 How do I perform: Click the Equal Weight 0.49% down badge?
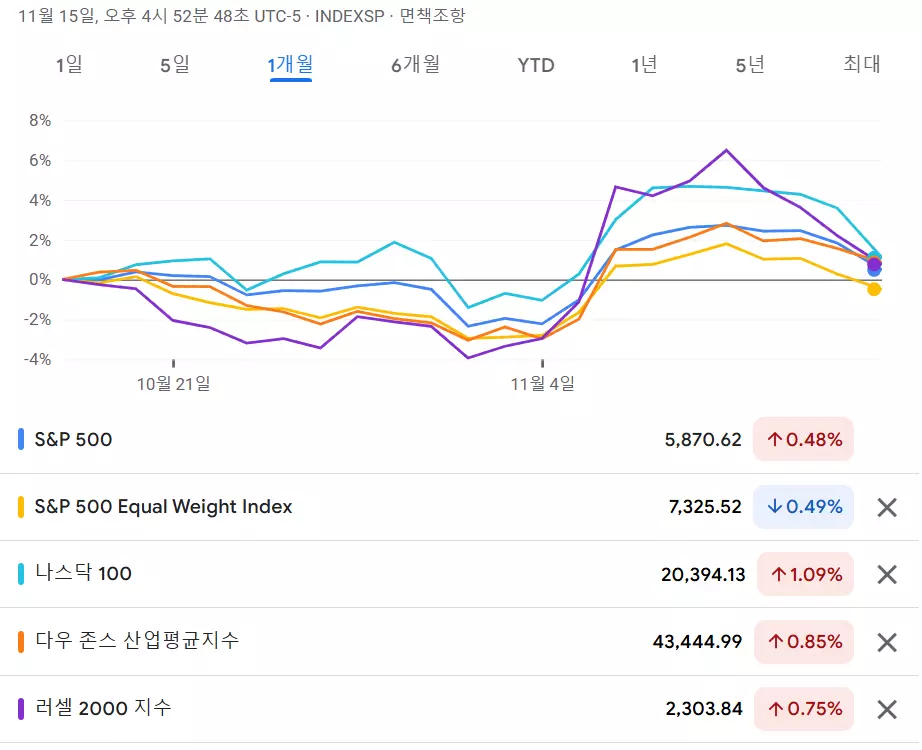tap(803, 507)
